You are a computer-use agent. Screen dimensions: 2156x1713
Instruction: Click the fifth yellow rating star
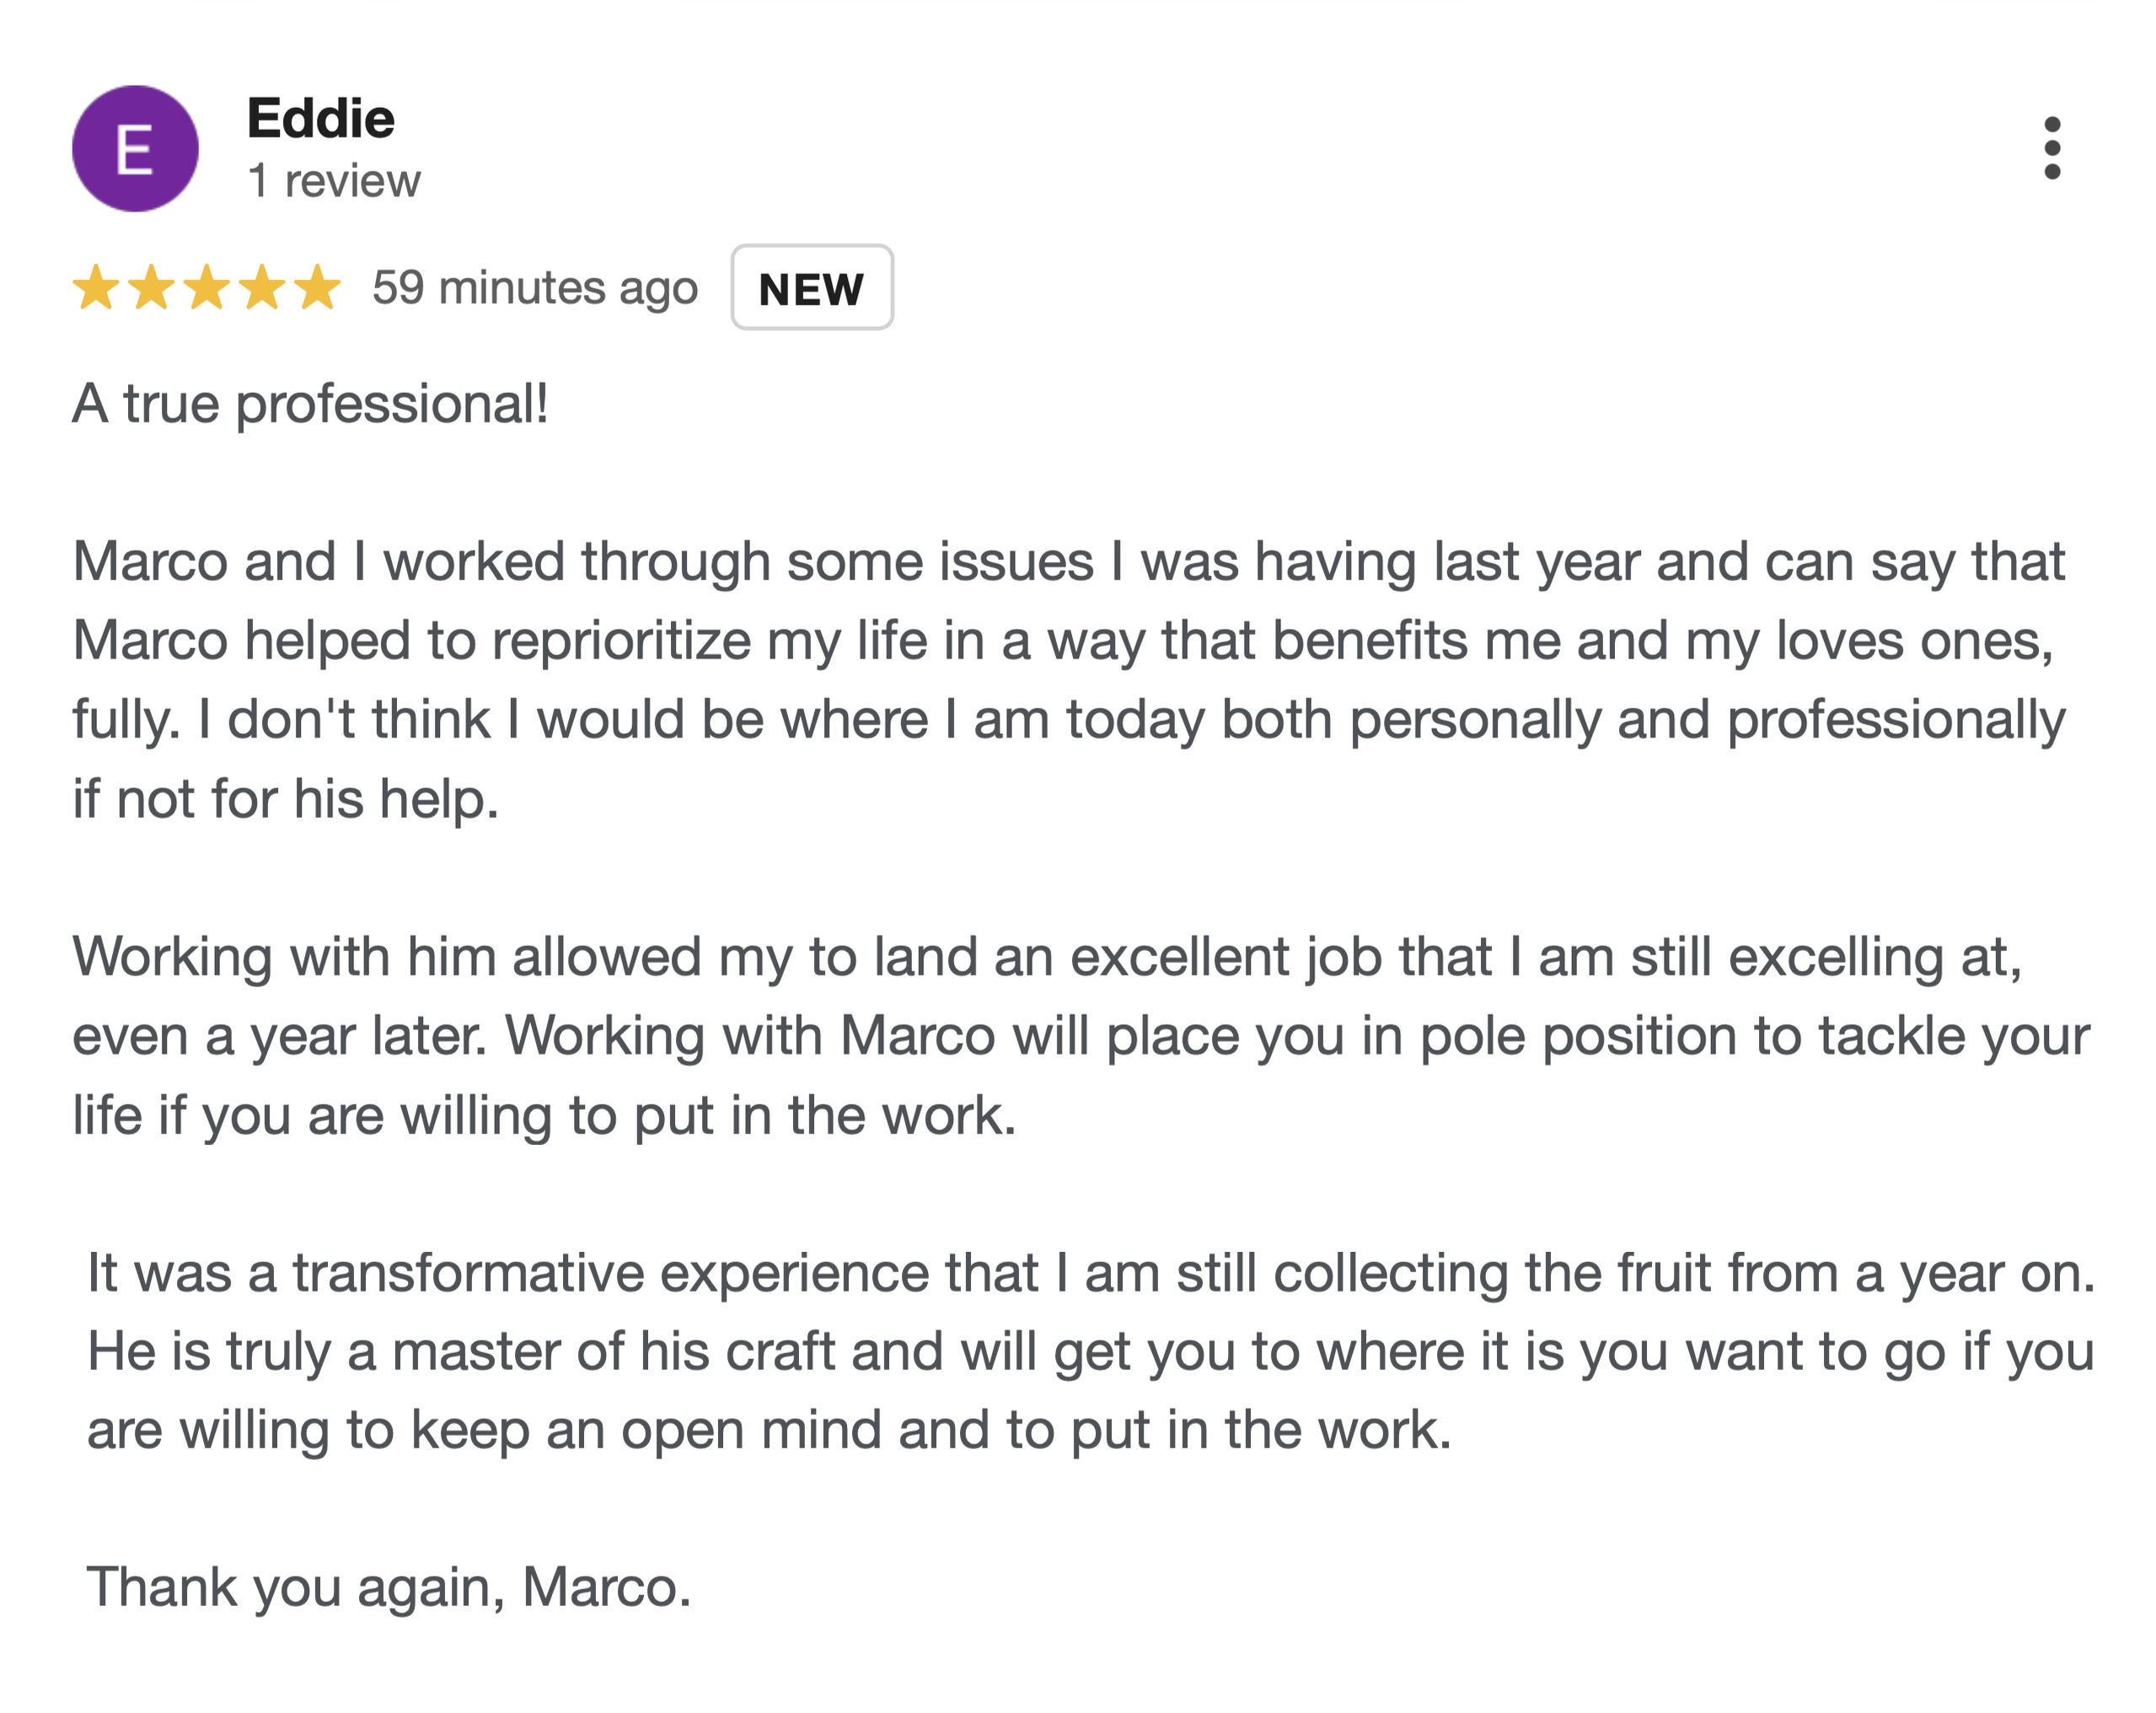point(318,287)
